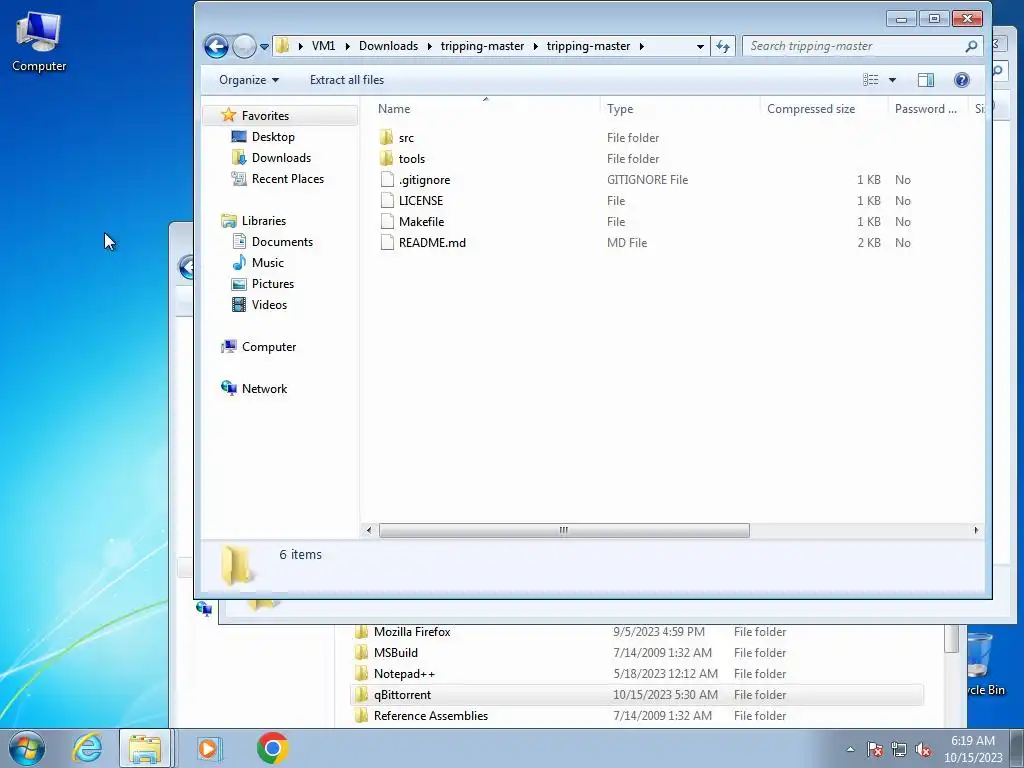The image size is (1024, 768).
Task: Select the Makefile file icon
Action: click(387, 221)
